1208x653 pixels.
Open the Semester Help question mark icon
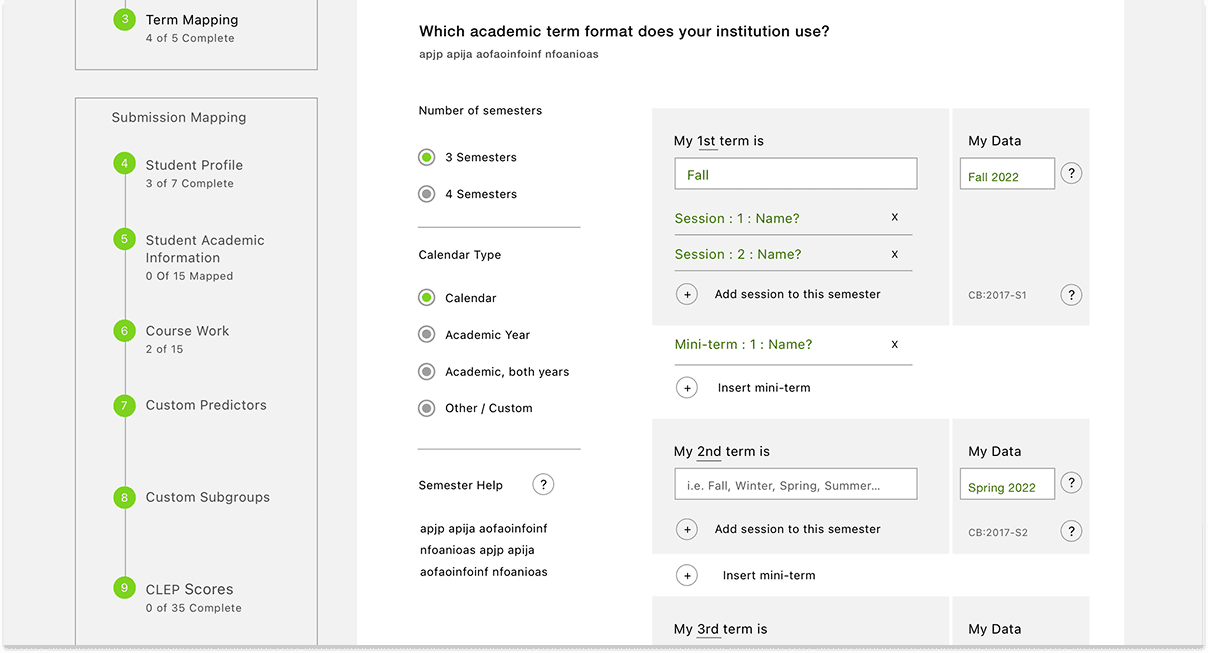543,485
